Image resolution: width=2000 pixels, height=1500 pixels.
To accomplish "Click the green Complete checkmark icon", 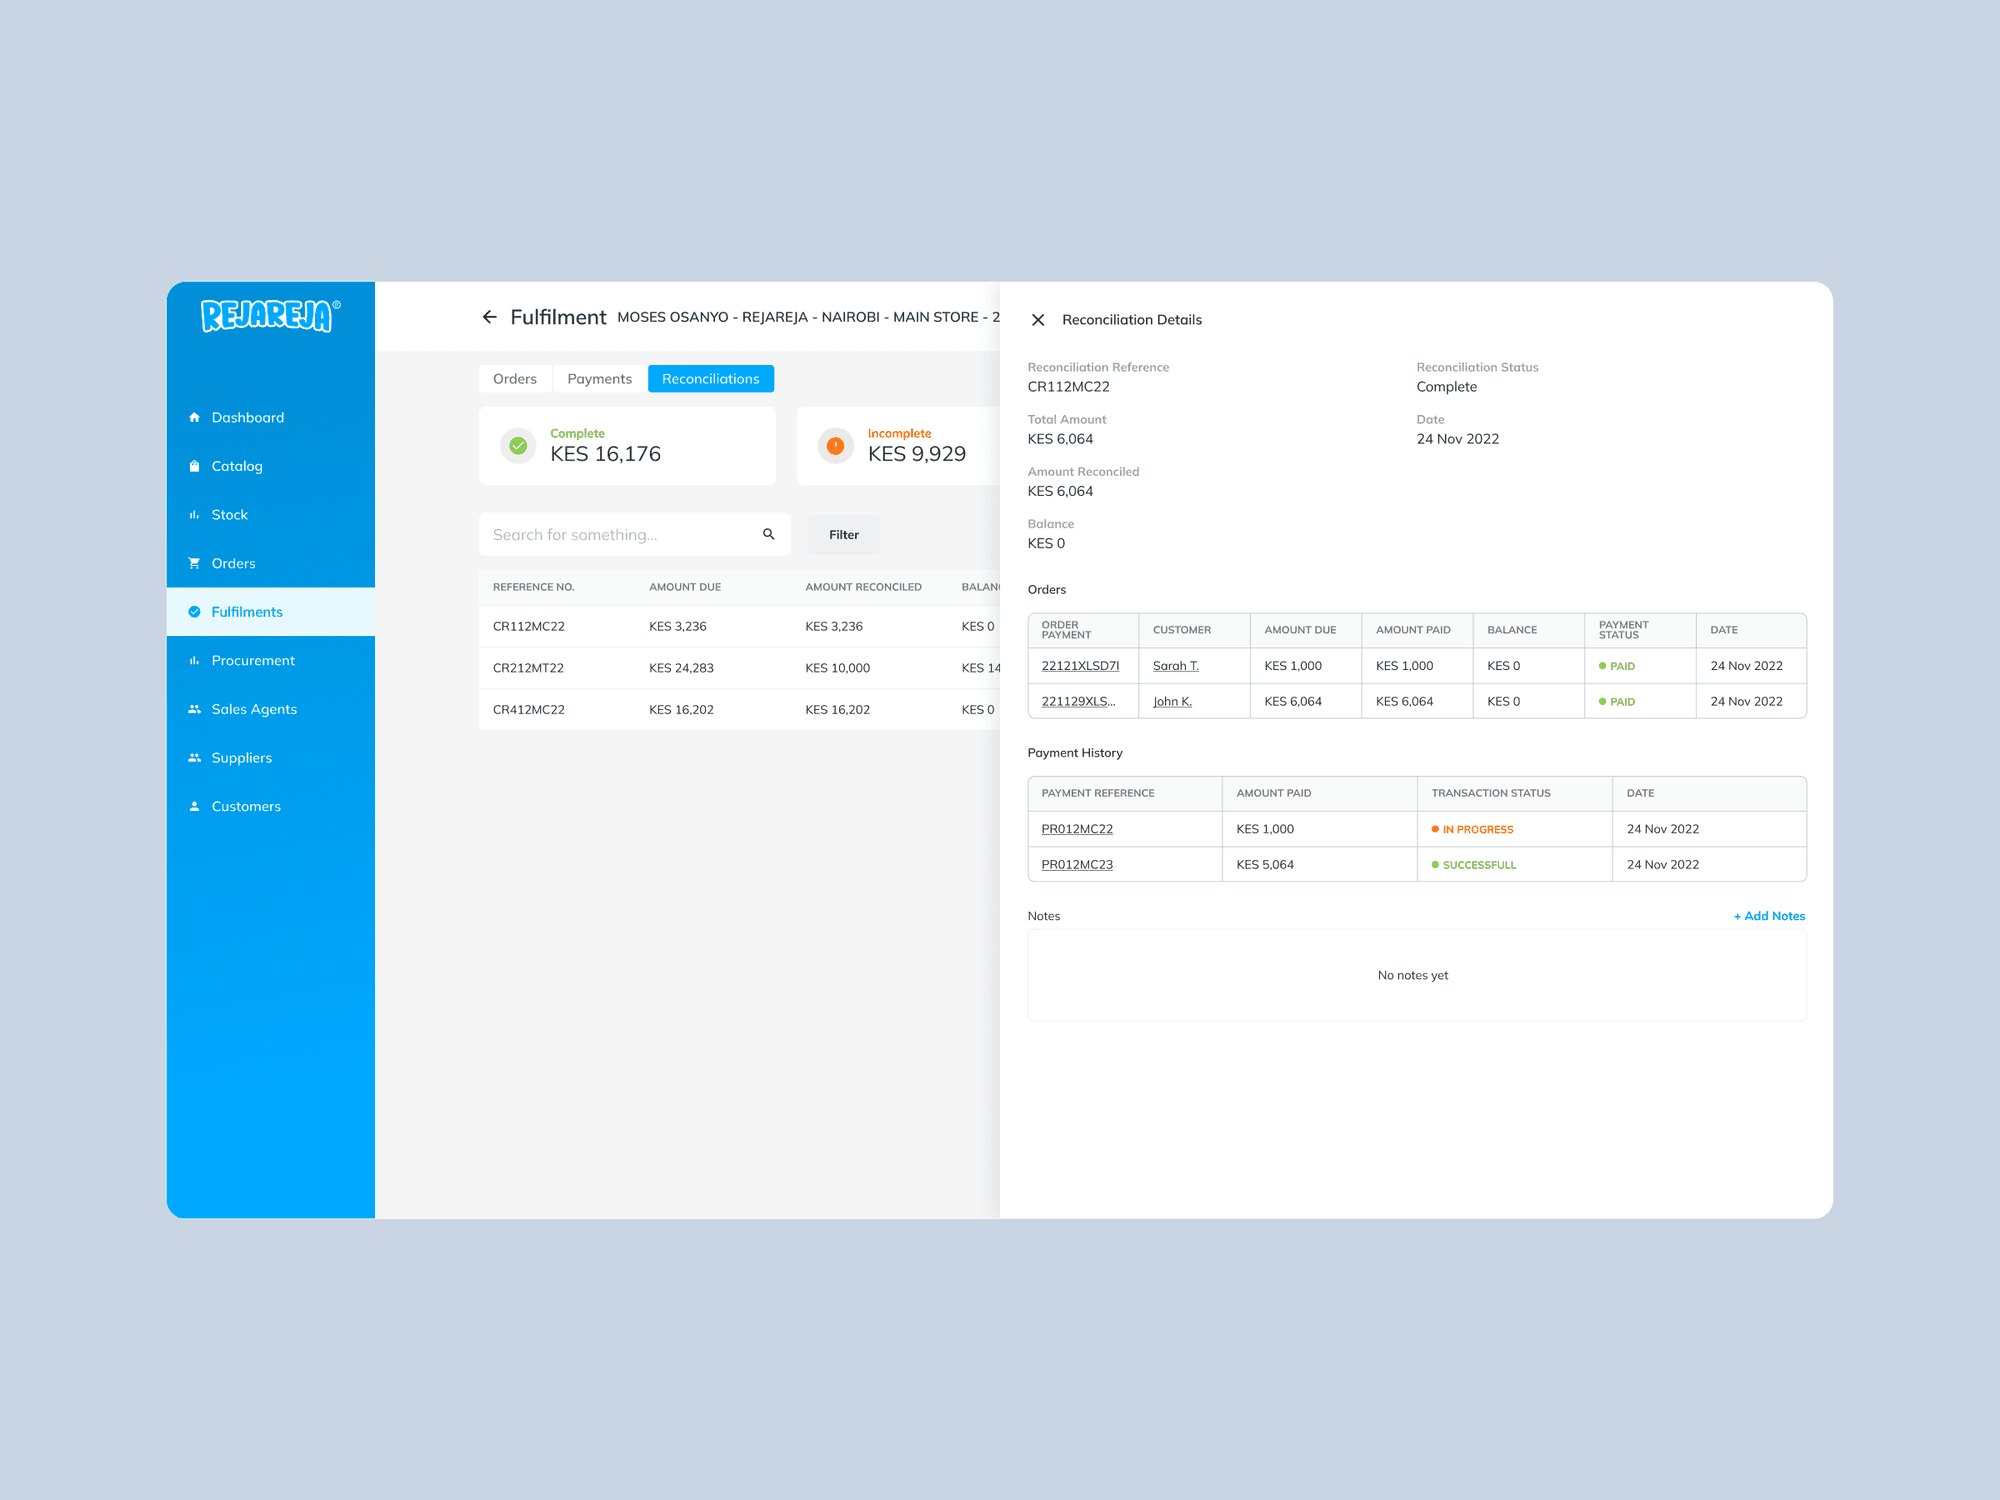I will tap(518, 446).
